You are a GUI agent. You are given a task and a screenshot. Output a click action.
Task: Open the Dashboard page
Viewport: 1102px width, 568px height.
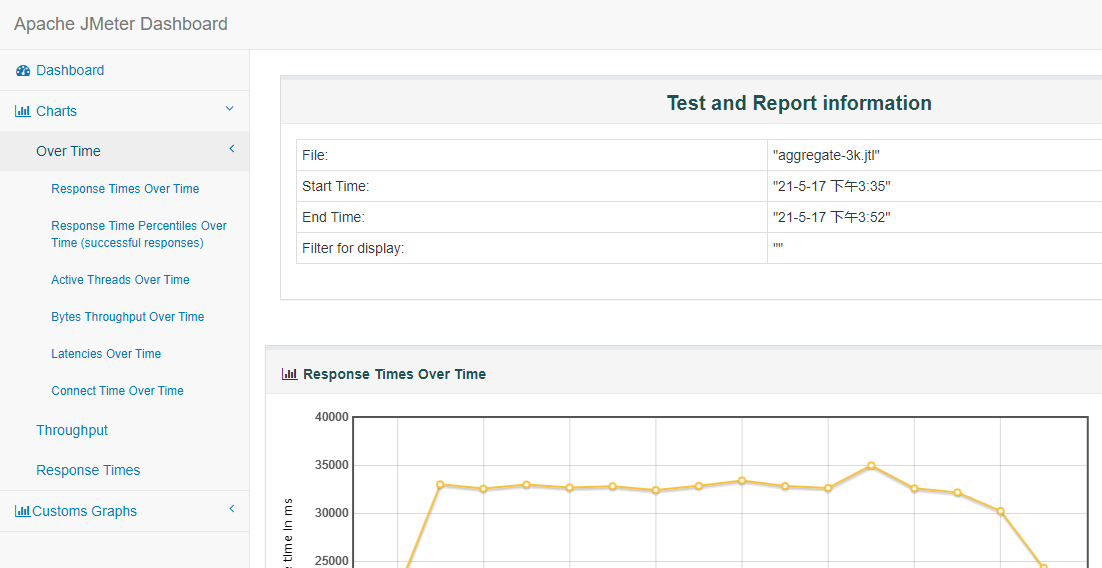click(x=70, y=70)
